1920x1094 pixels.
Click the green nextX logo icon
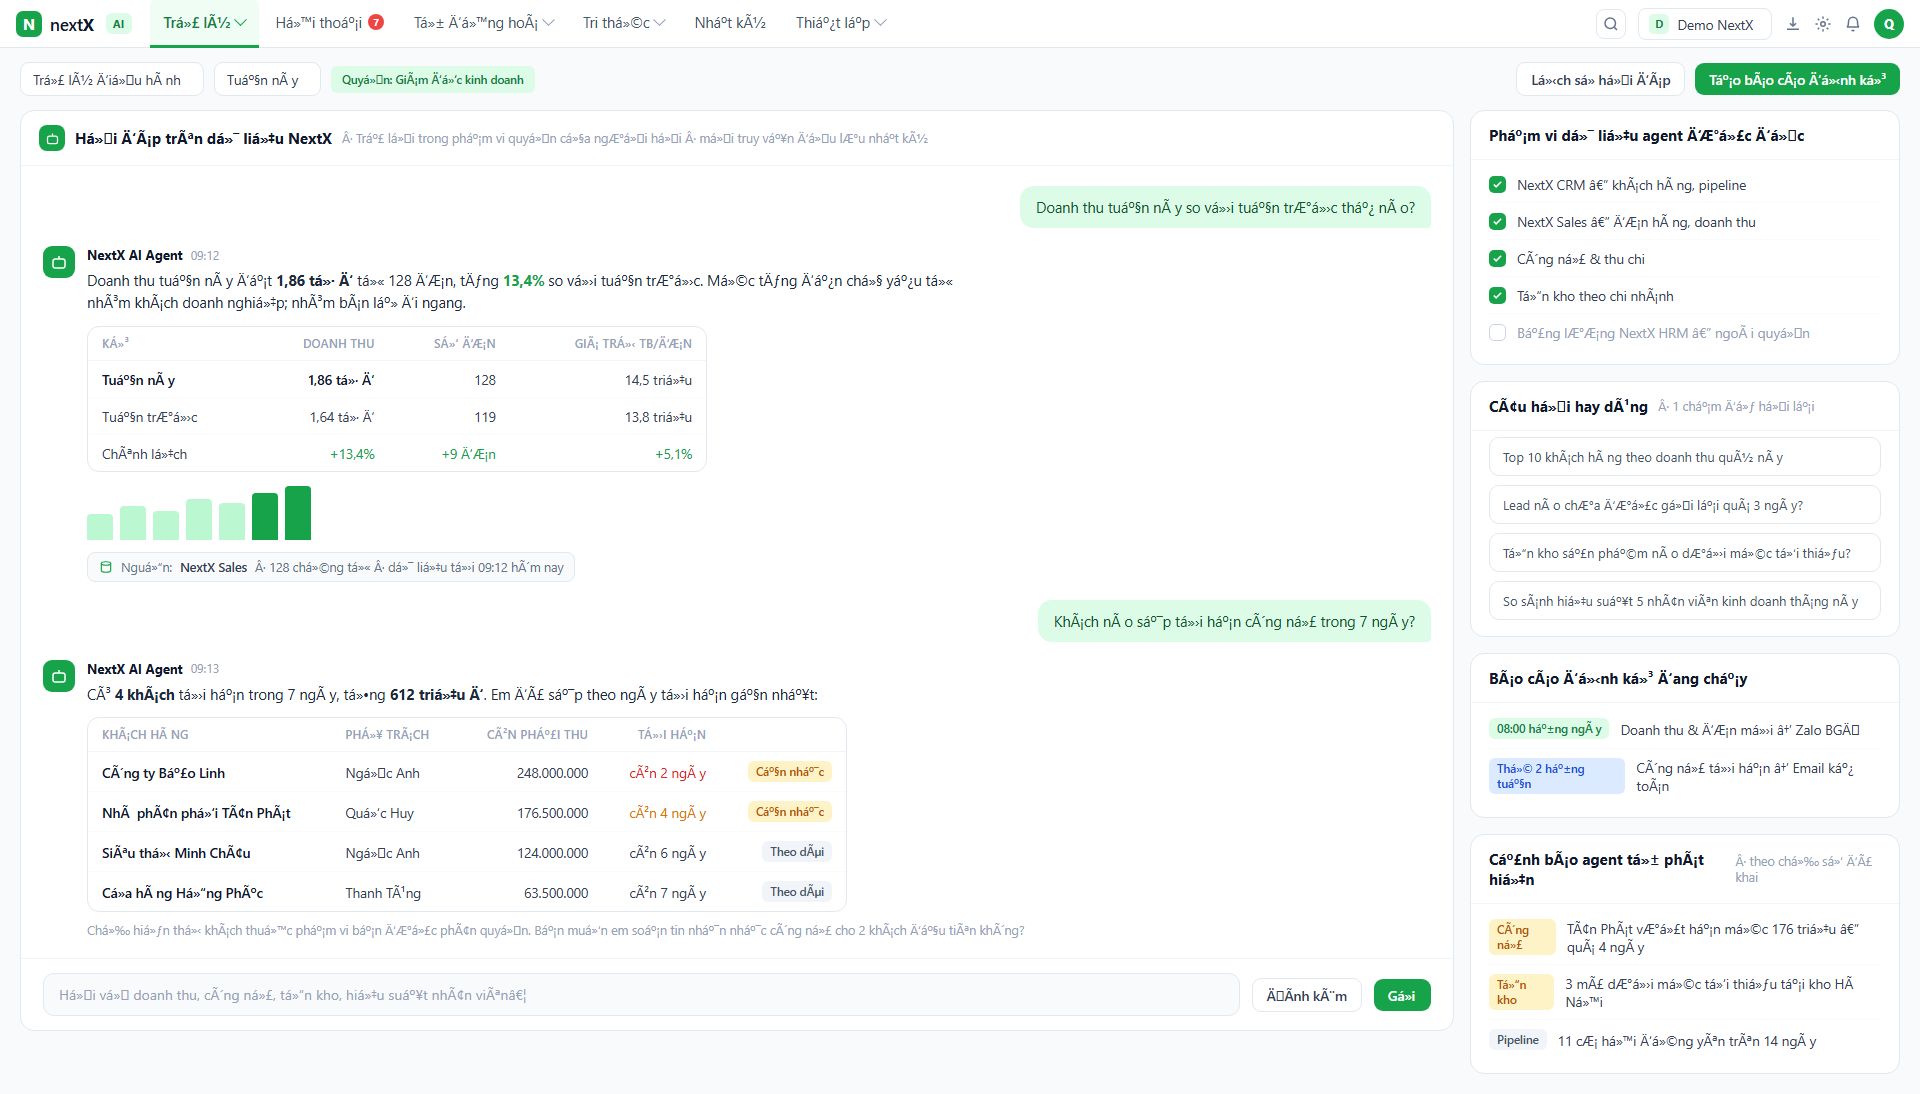(29, 24)
